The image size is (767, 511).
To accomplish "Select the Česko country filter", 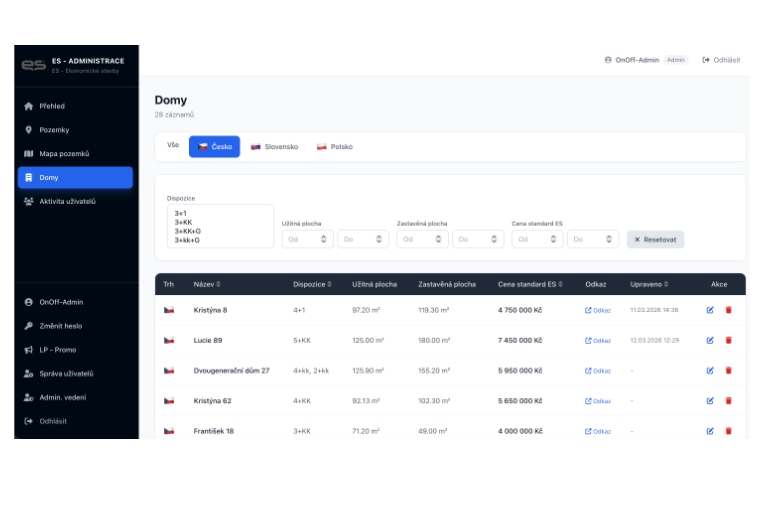I will 214,147.
